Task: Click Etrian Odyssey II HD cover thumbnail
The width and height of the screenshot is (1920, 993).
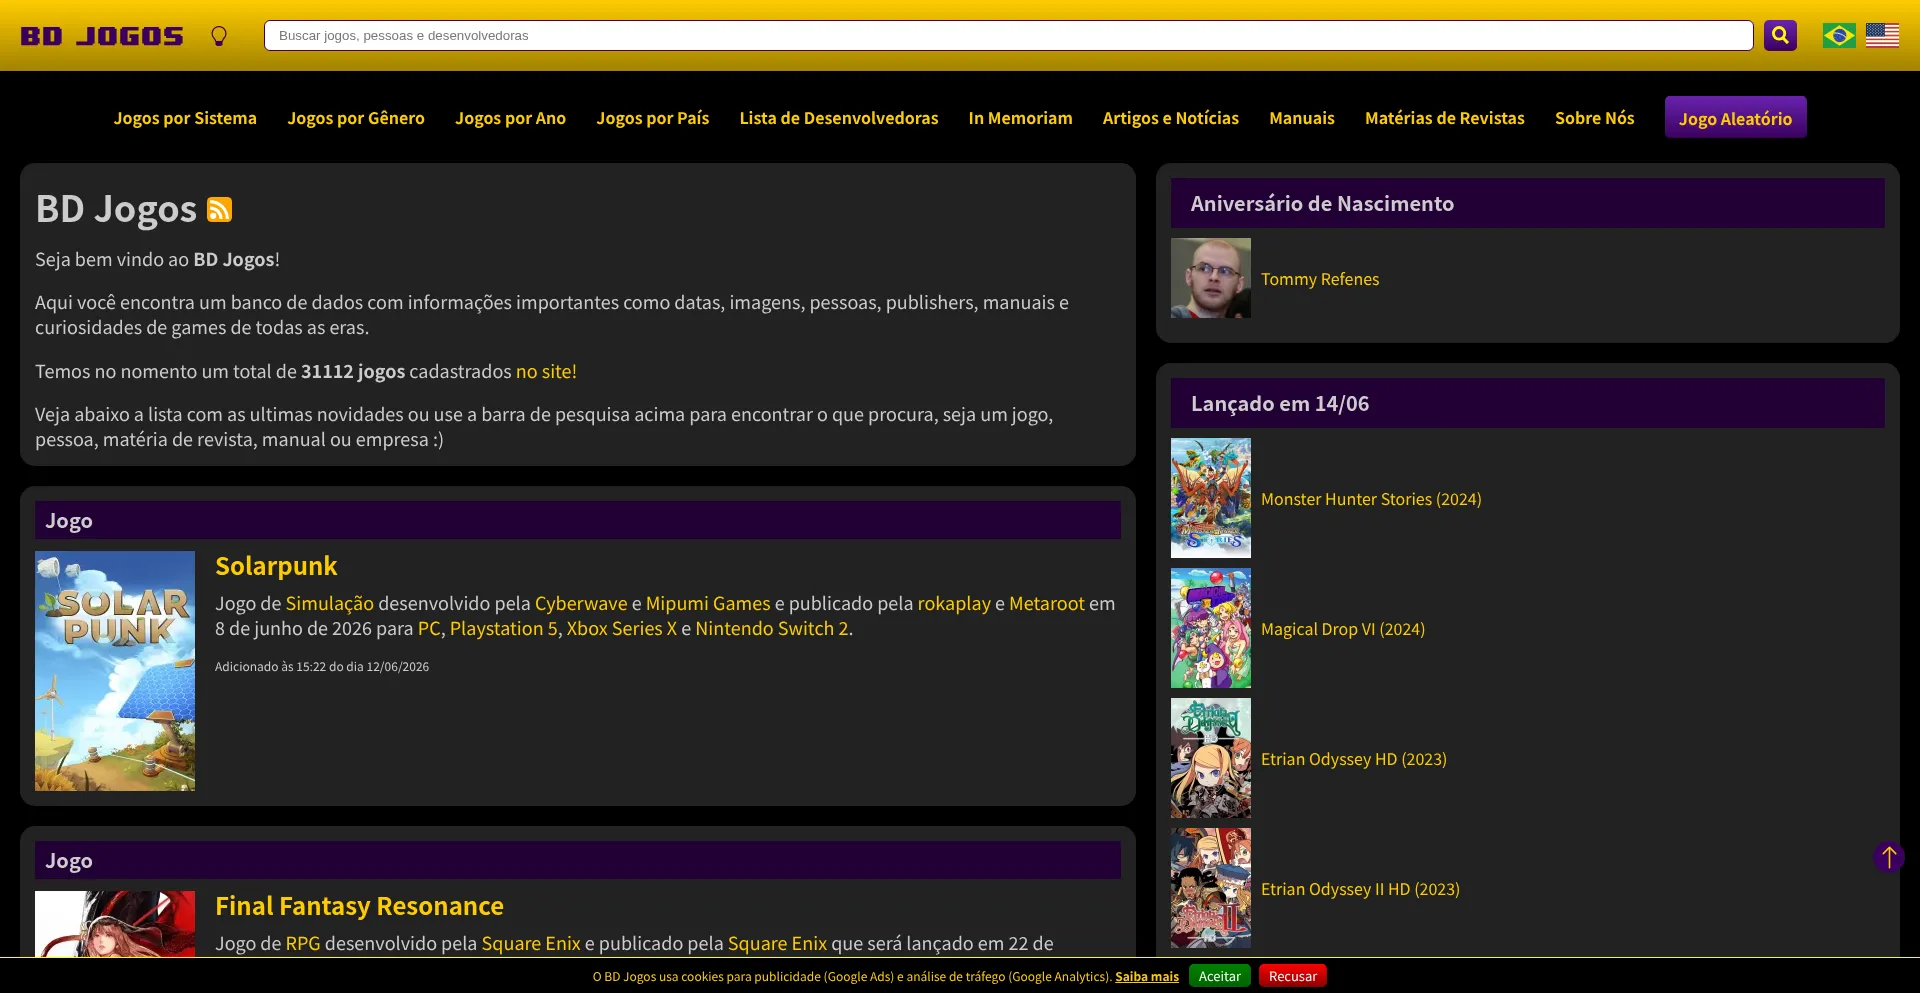Action: coord(1211,888)
